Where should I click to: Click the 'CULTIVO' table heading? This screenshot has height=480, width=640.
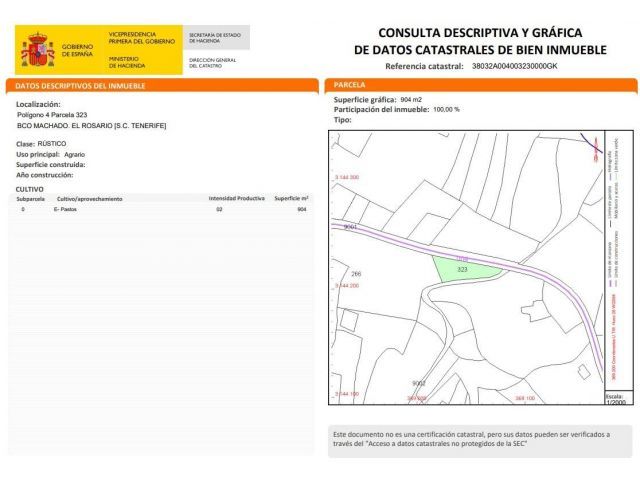point(29,189)
